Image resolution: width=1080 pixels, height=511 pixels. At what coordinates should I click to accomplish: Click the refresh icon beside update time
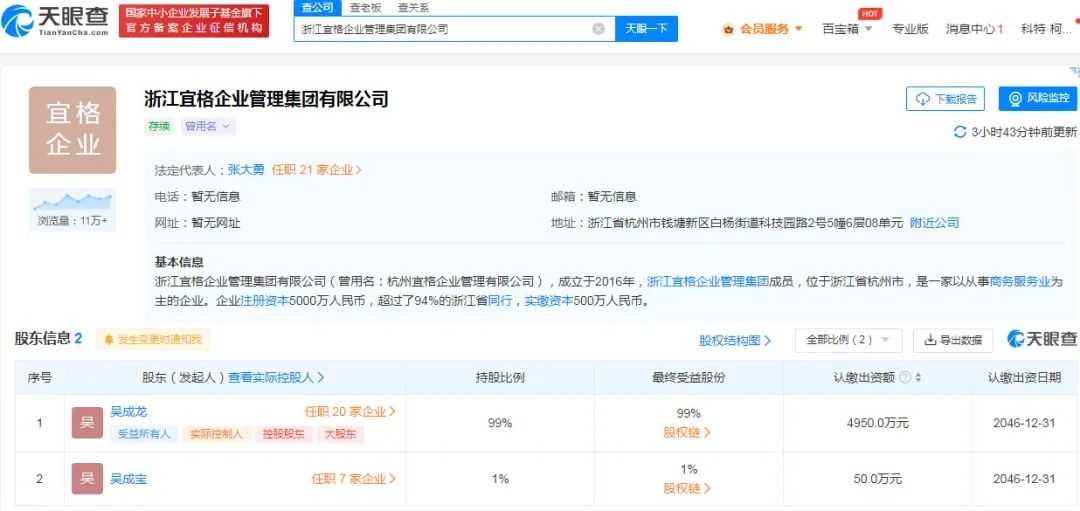coord(961,132)
